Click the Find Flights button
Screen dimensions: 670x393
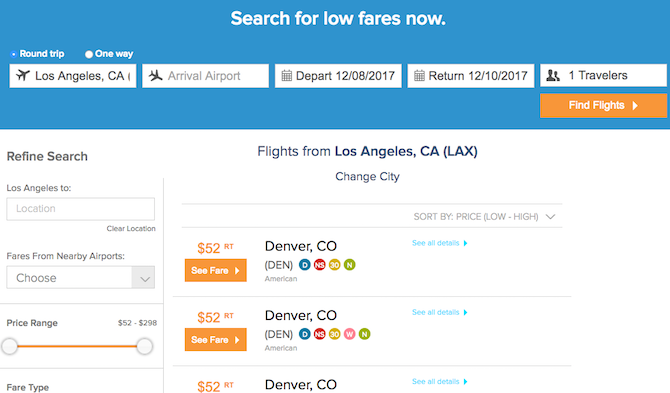(603, 106)
